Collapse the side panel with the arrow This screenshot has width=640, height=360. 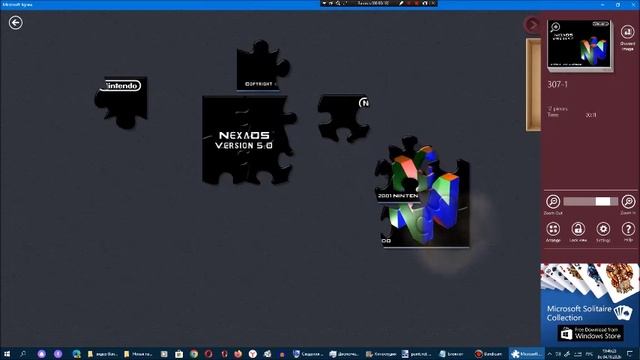coord(532,25)
